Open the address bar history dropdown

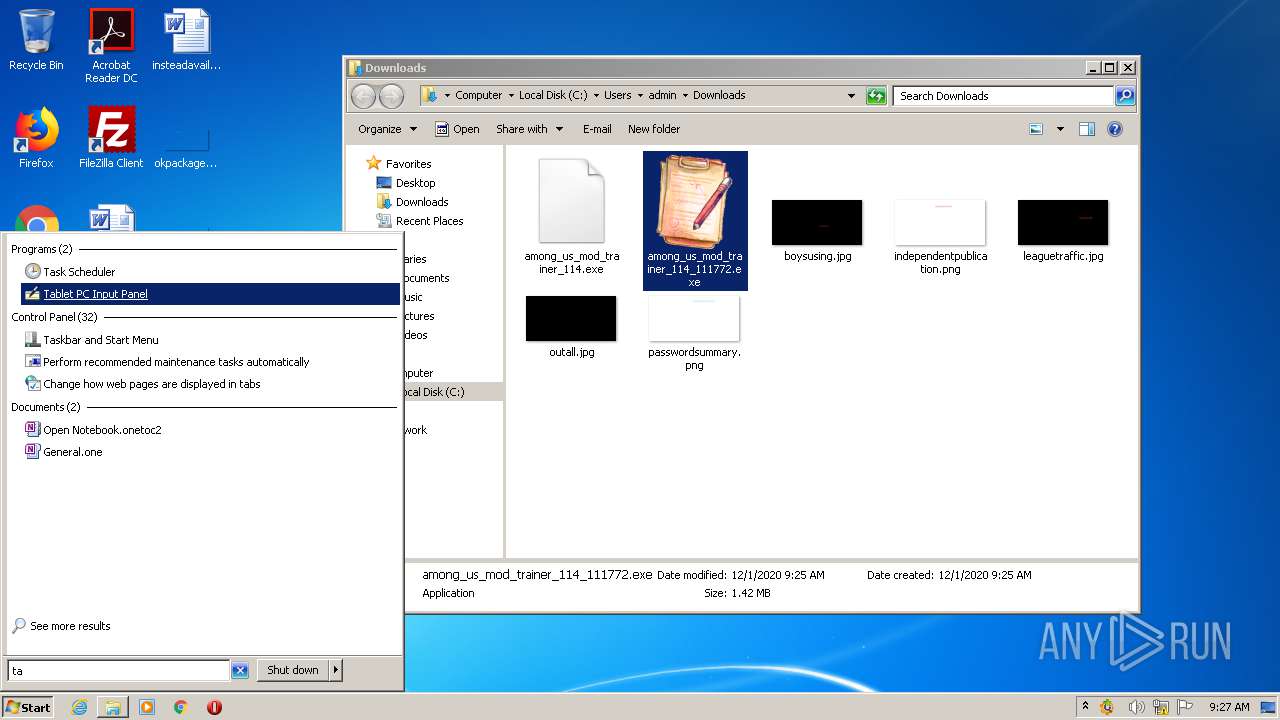(x=851, y=96)
